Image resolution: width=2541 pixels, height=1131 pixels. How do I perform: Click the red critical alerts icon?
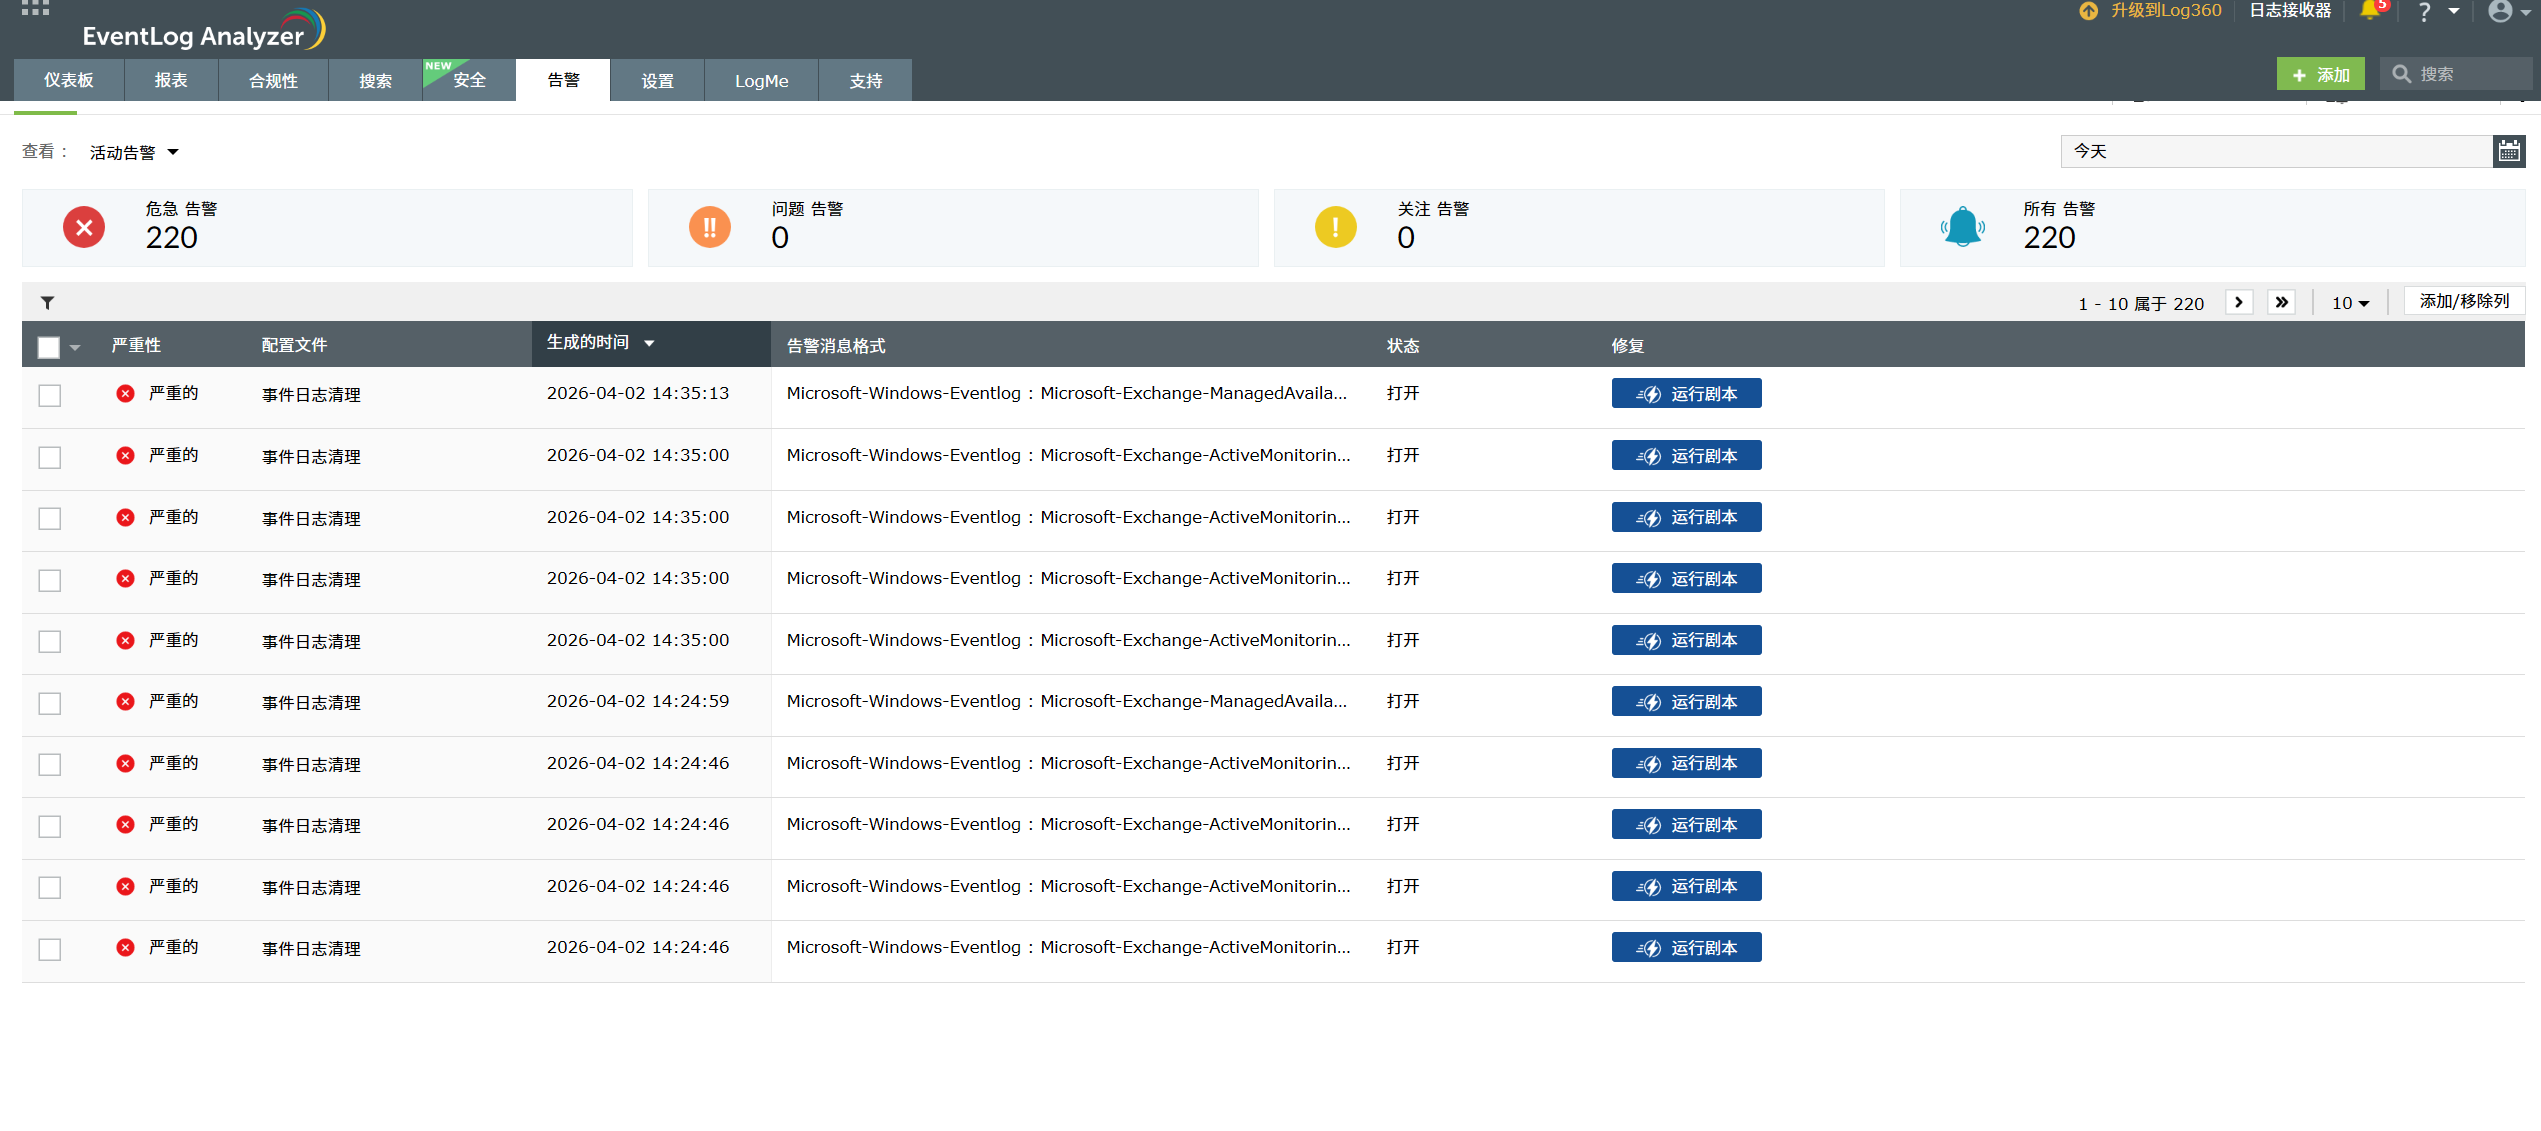[84, 228]
